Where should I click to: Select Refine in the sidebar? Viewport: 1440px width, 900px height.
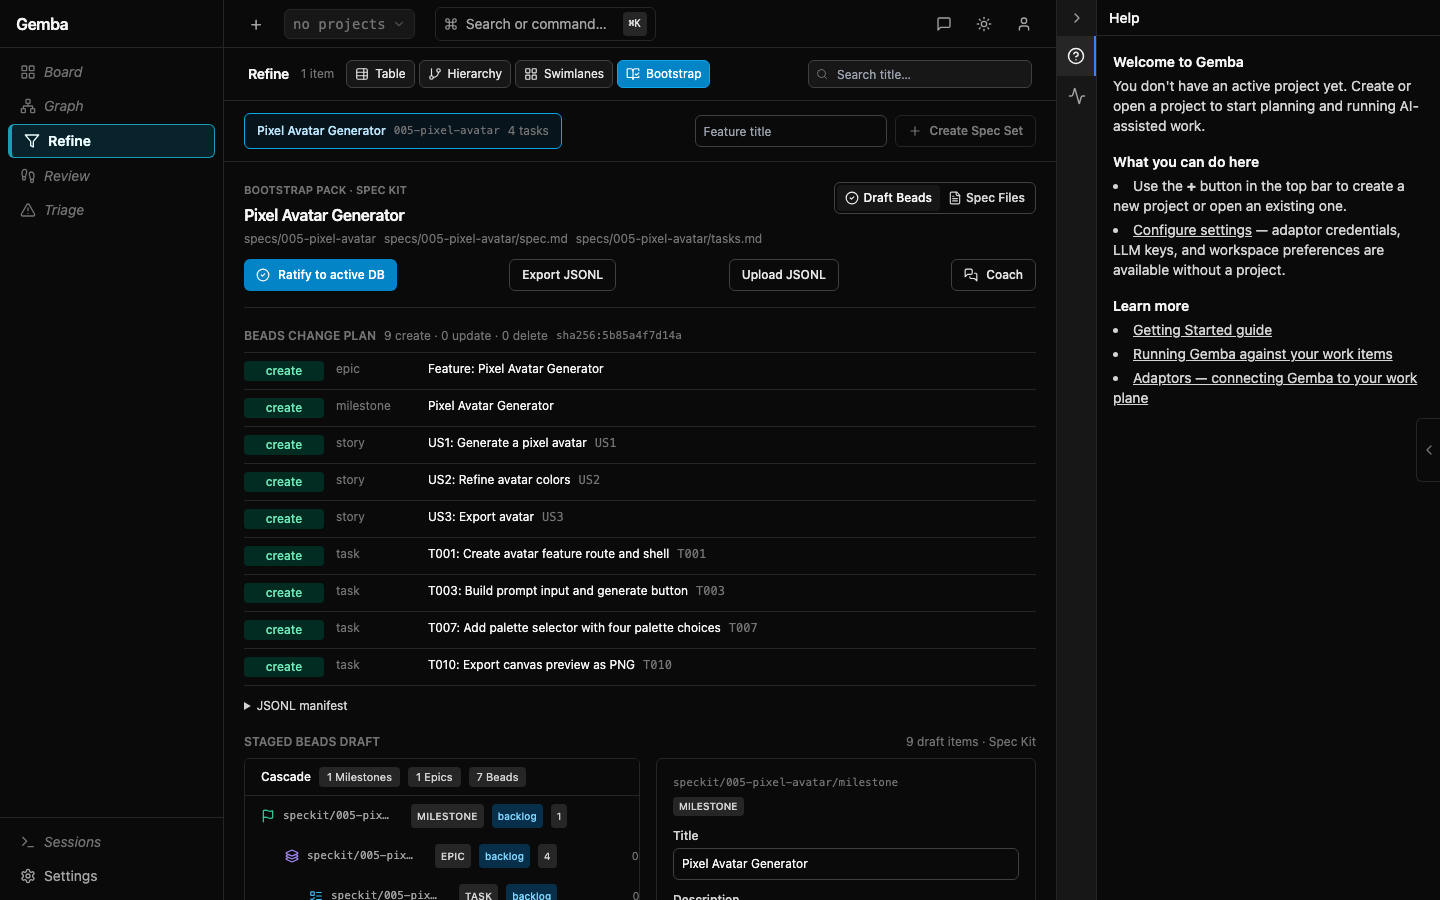[111, 141]
